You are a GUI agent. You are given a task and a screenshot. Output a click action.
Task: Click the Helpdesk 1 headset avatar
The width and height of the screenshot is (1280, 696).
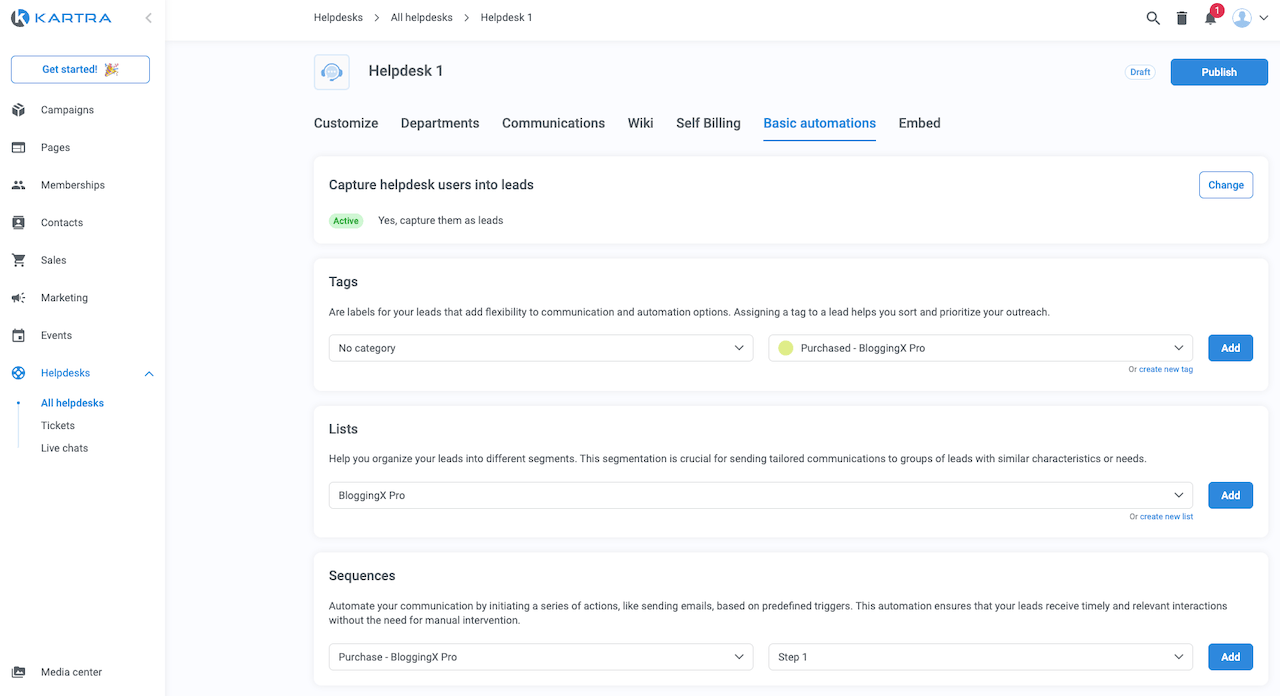[x=332, y=72]
